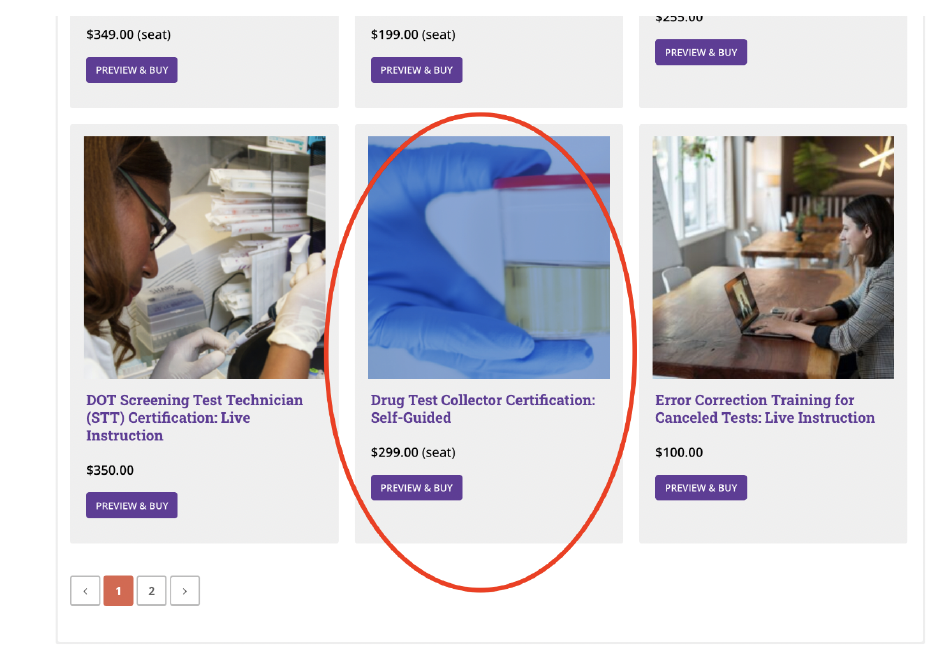Click the next page arrow icon
The height and width of the screenshot is (654, 934).
click(x=185, y=590)
